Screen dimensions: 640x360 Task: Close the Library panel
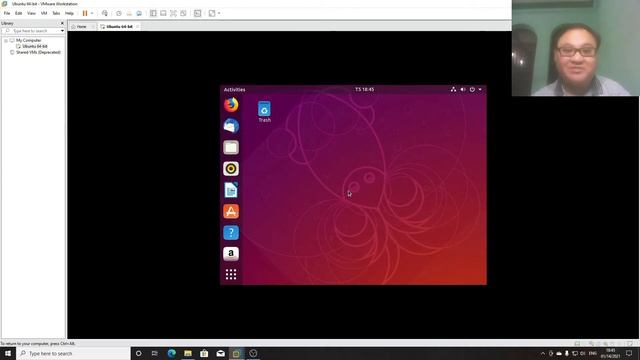coord(62,23)
